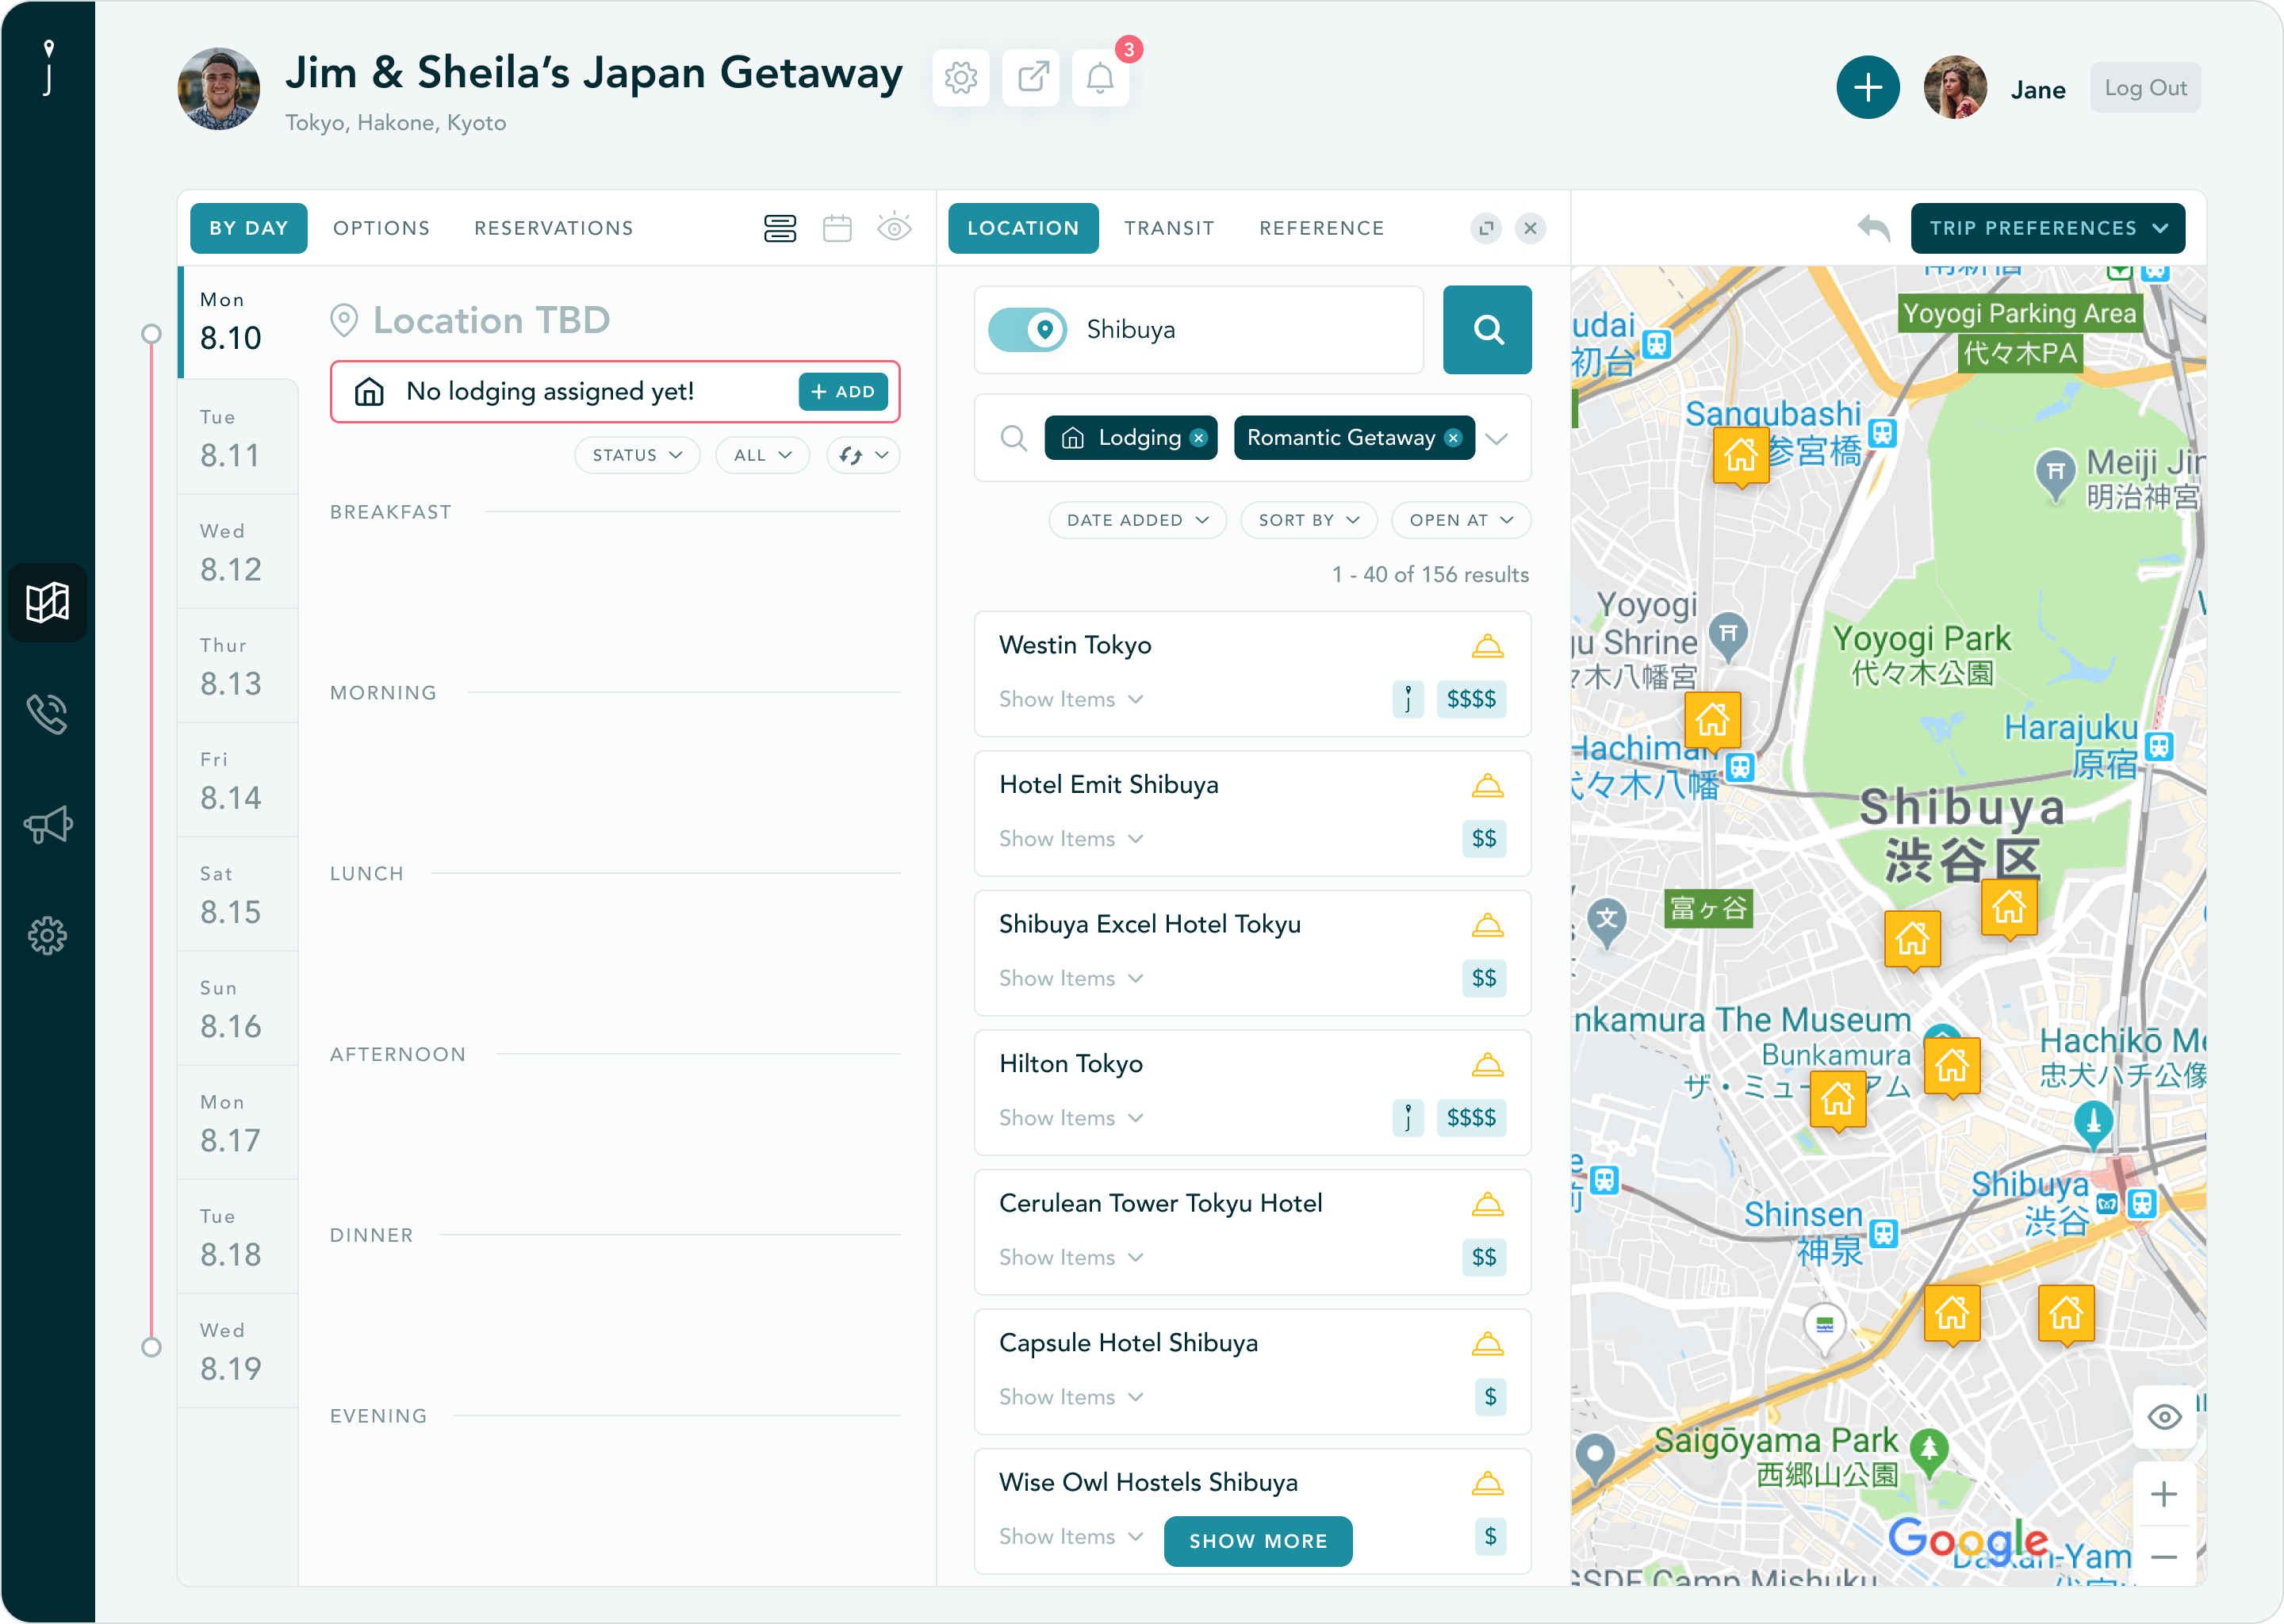Expand the Sort By dropdown

1308,520
